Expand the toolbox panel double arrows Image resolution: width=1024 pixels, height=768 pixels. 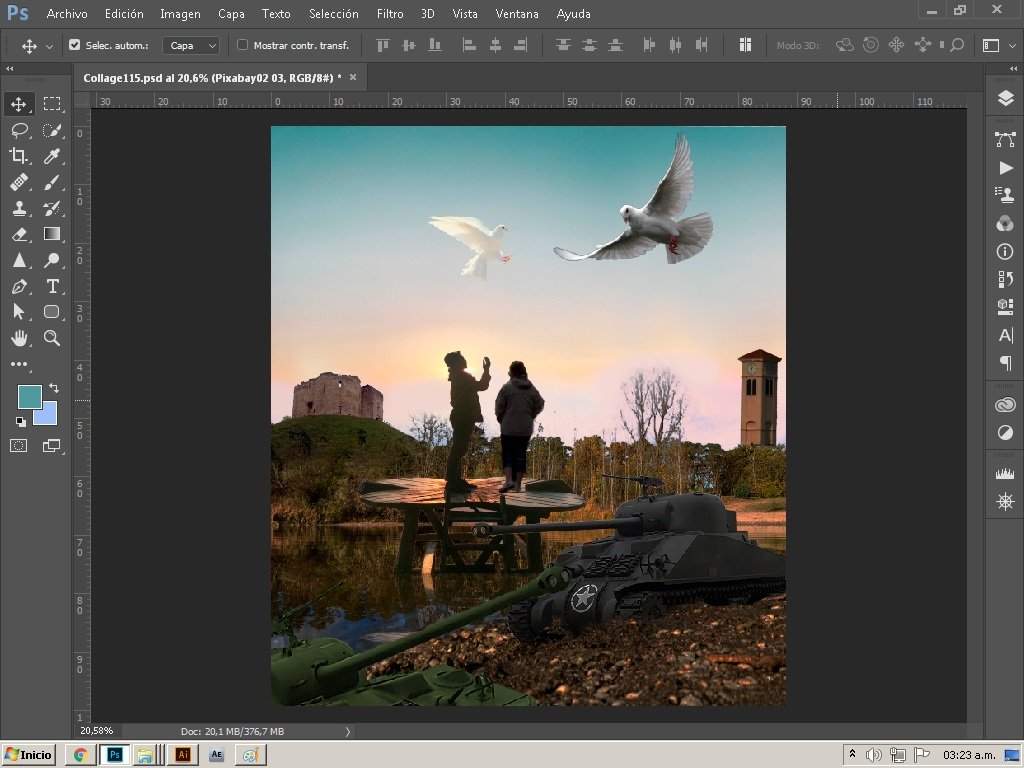pos(9,69)
